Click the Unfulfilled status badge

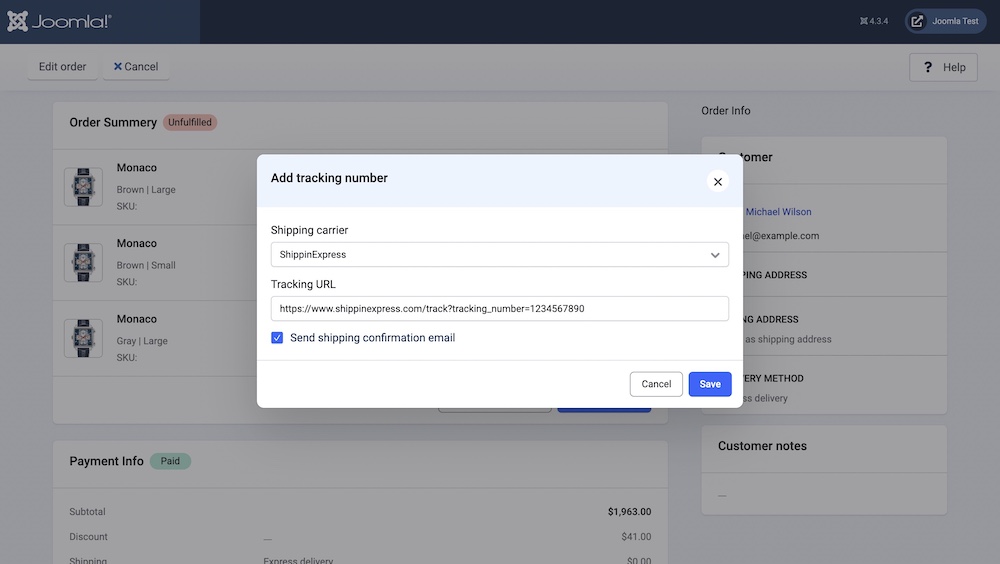pyautogui.click(x=190, y=122)
